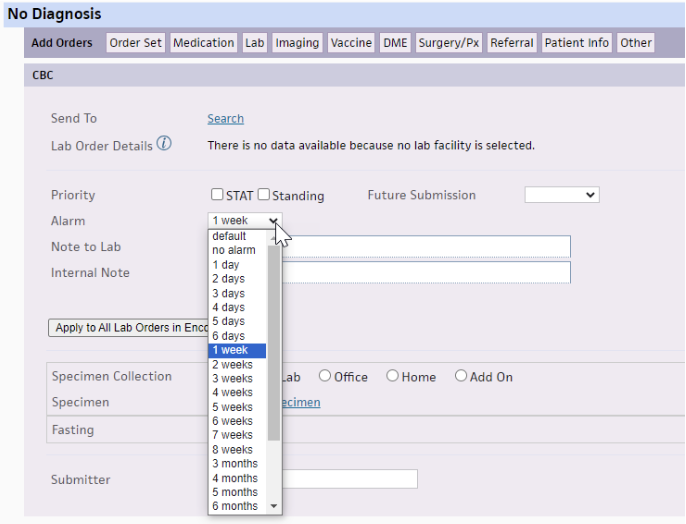The width and height of the screenshot is (686, 524).
Task: Open the Medication orders tab
Action: click(x=203, y=43)
